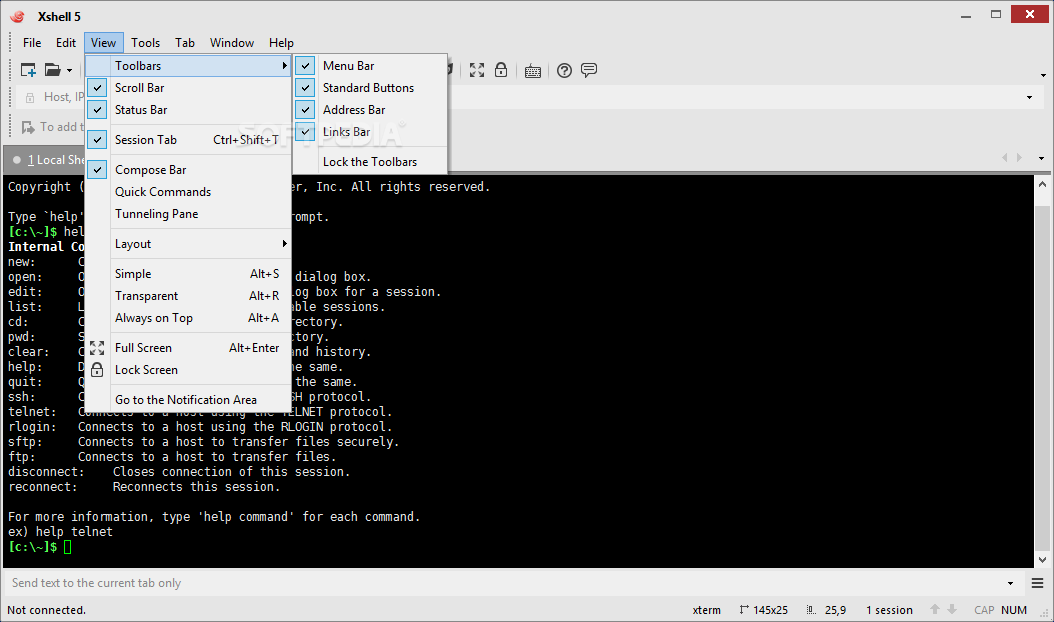This screenshot has width=1054, height=622.
Task: Click the Full Screen toolbar icon
Action: (x=477, y=70)
